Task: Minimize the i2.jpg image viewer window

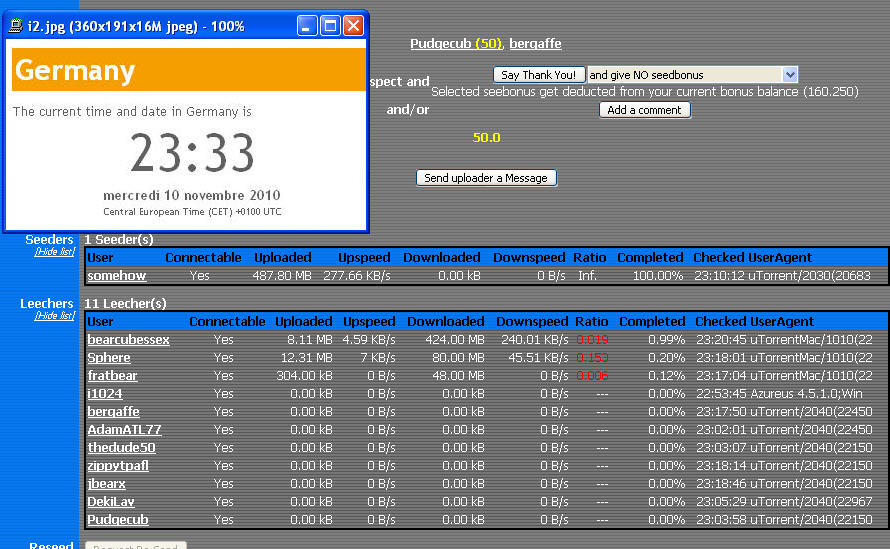Action: pos(308,26)
